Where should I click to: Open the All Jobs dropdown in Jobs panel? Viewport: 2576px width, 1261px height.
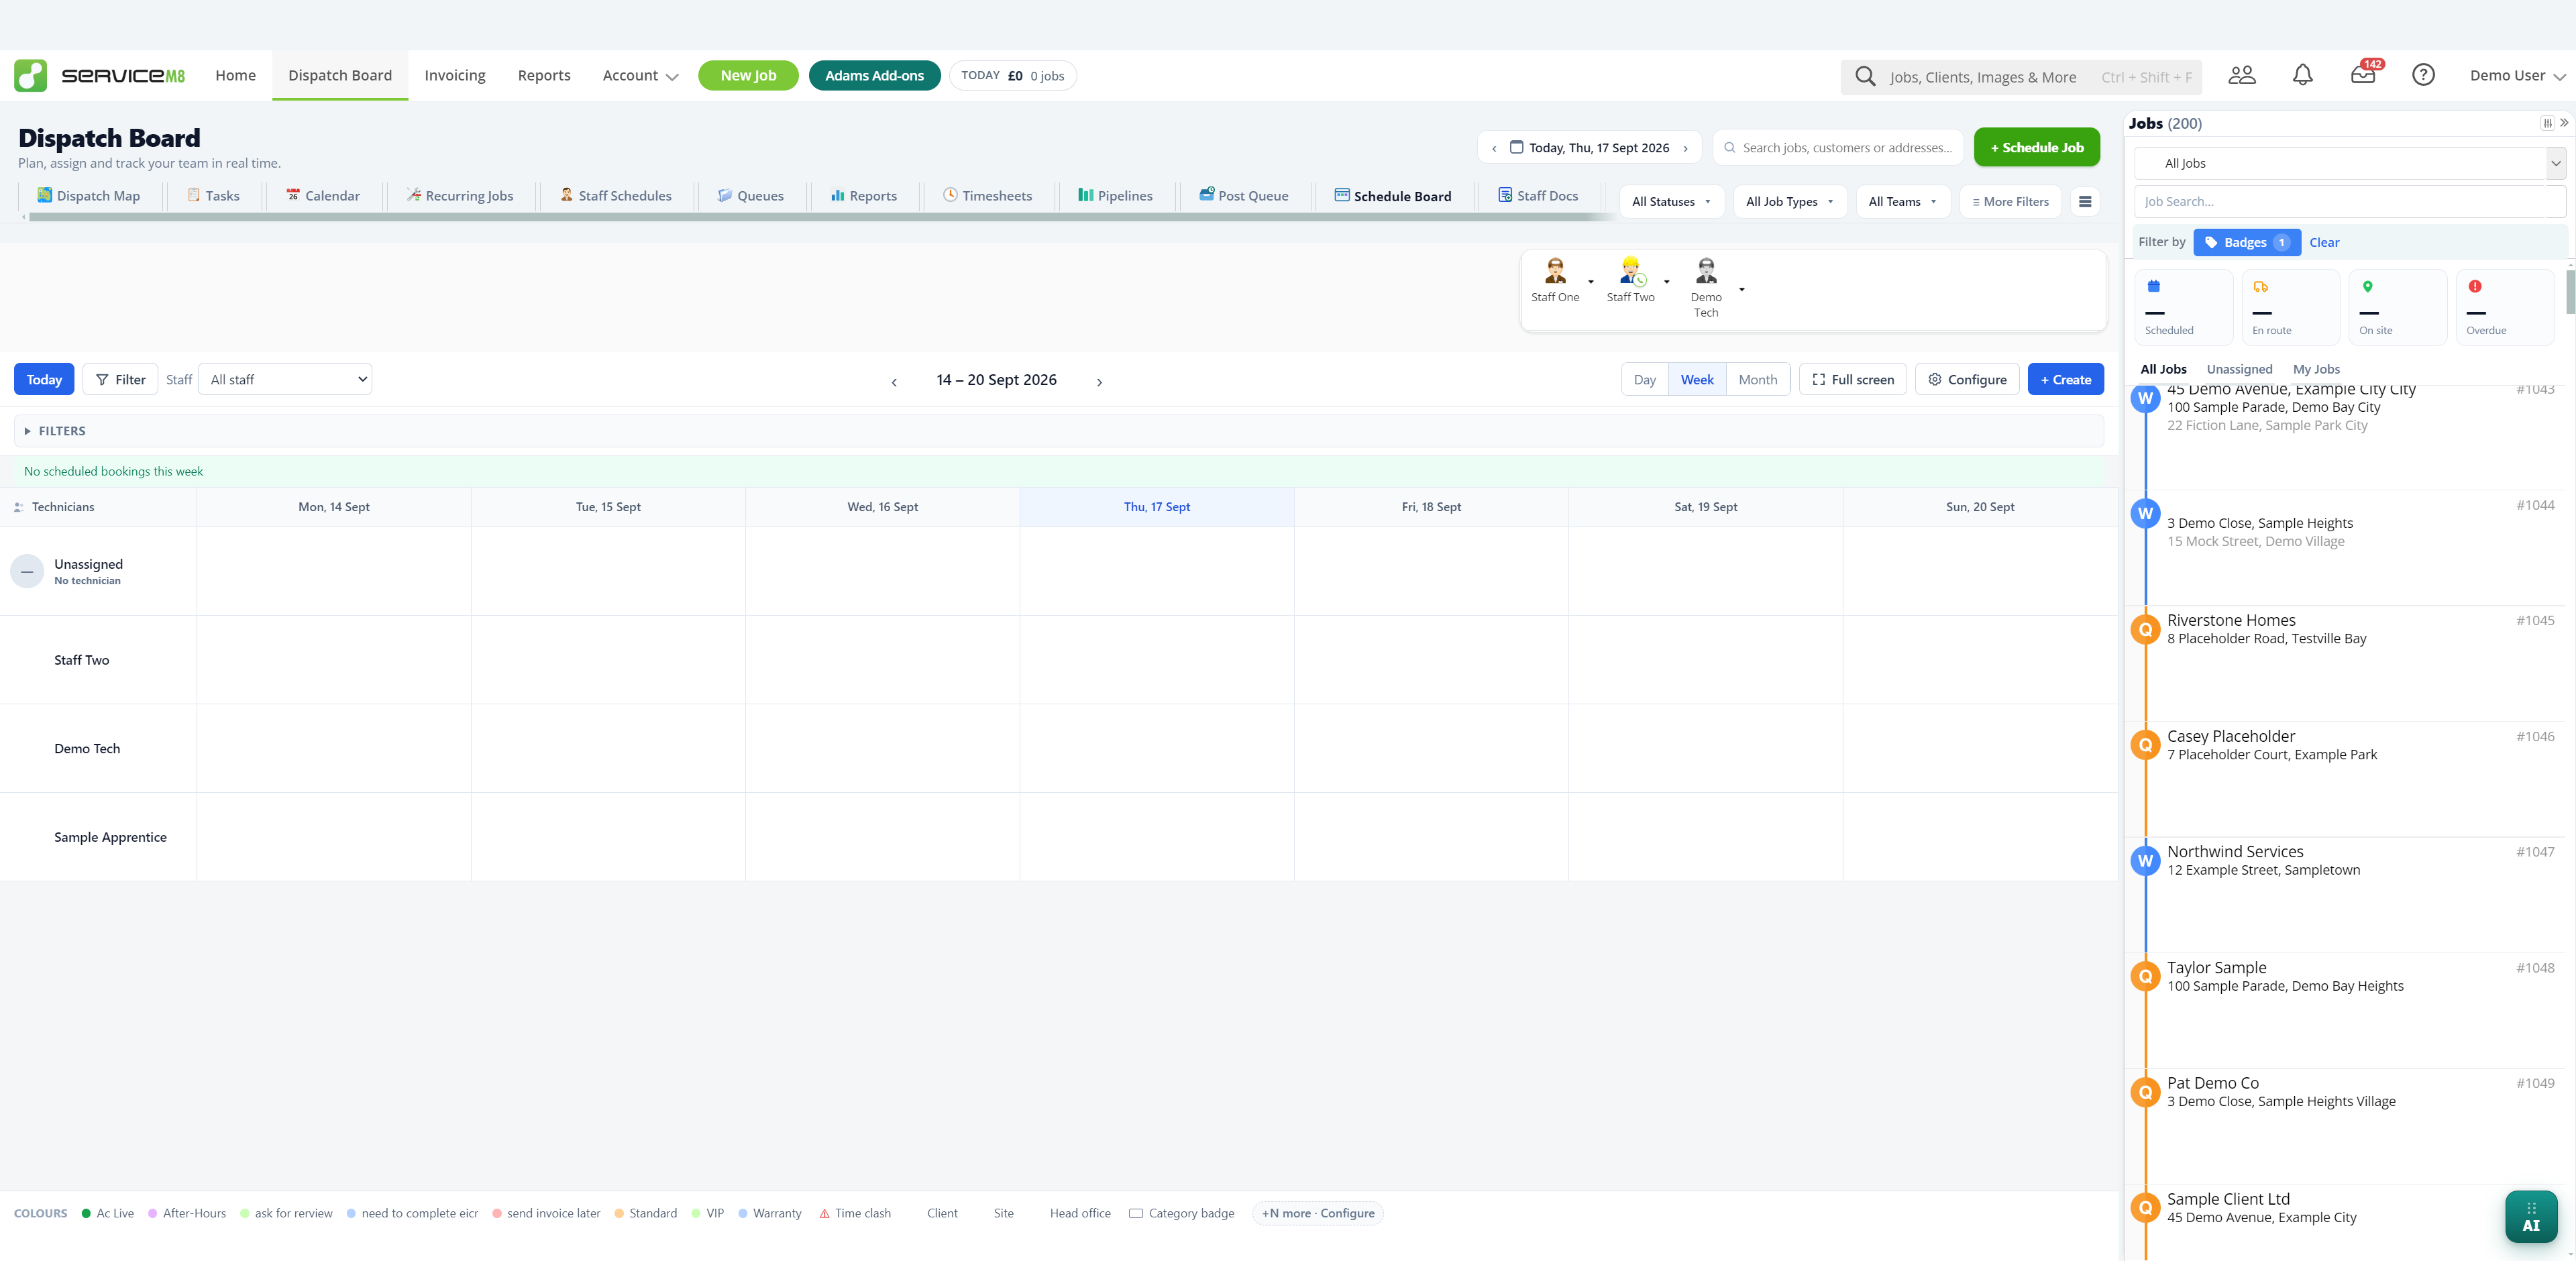pyautogui.click(x=2349, y=163)
